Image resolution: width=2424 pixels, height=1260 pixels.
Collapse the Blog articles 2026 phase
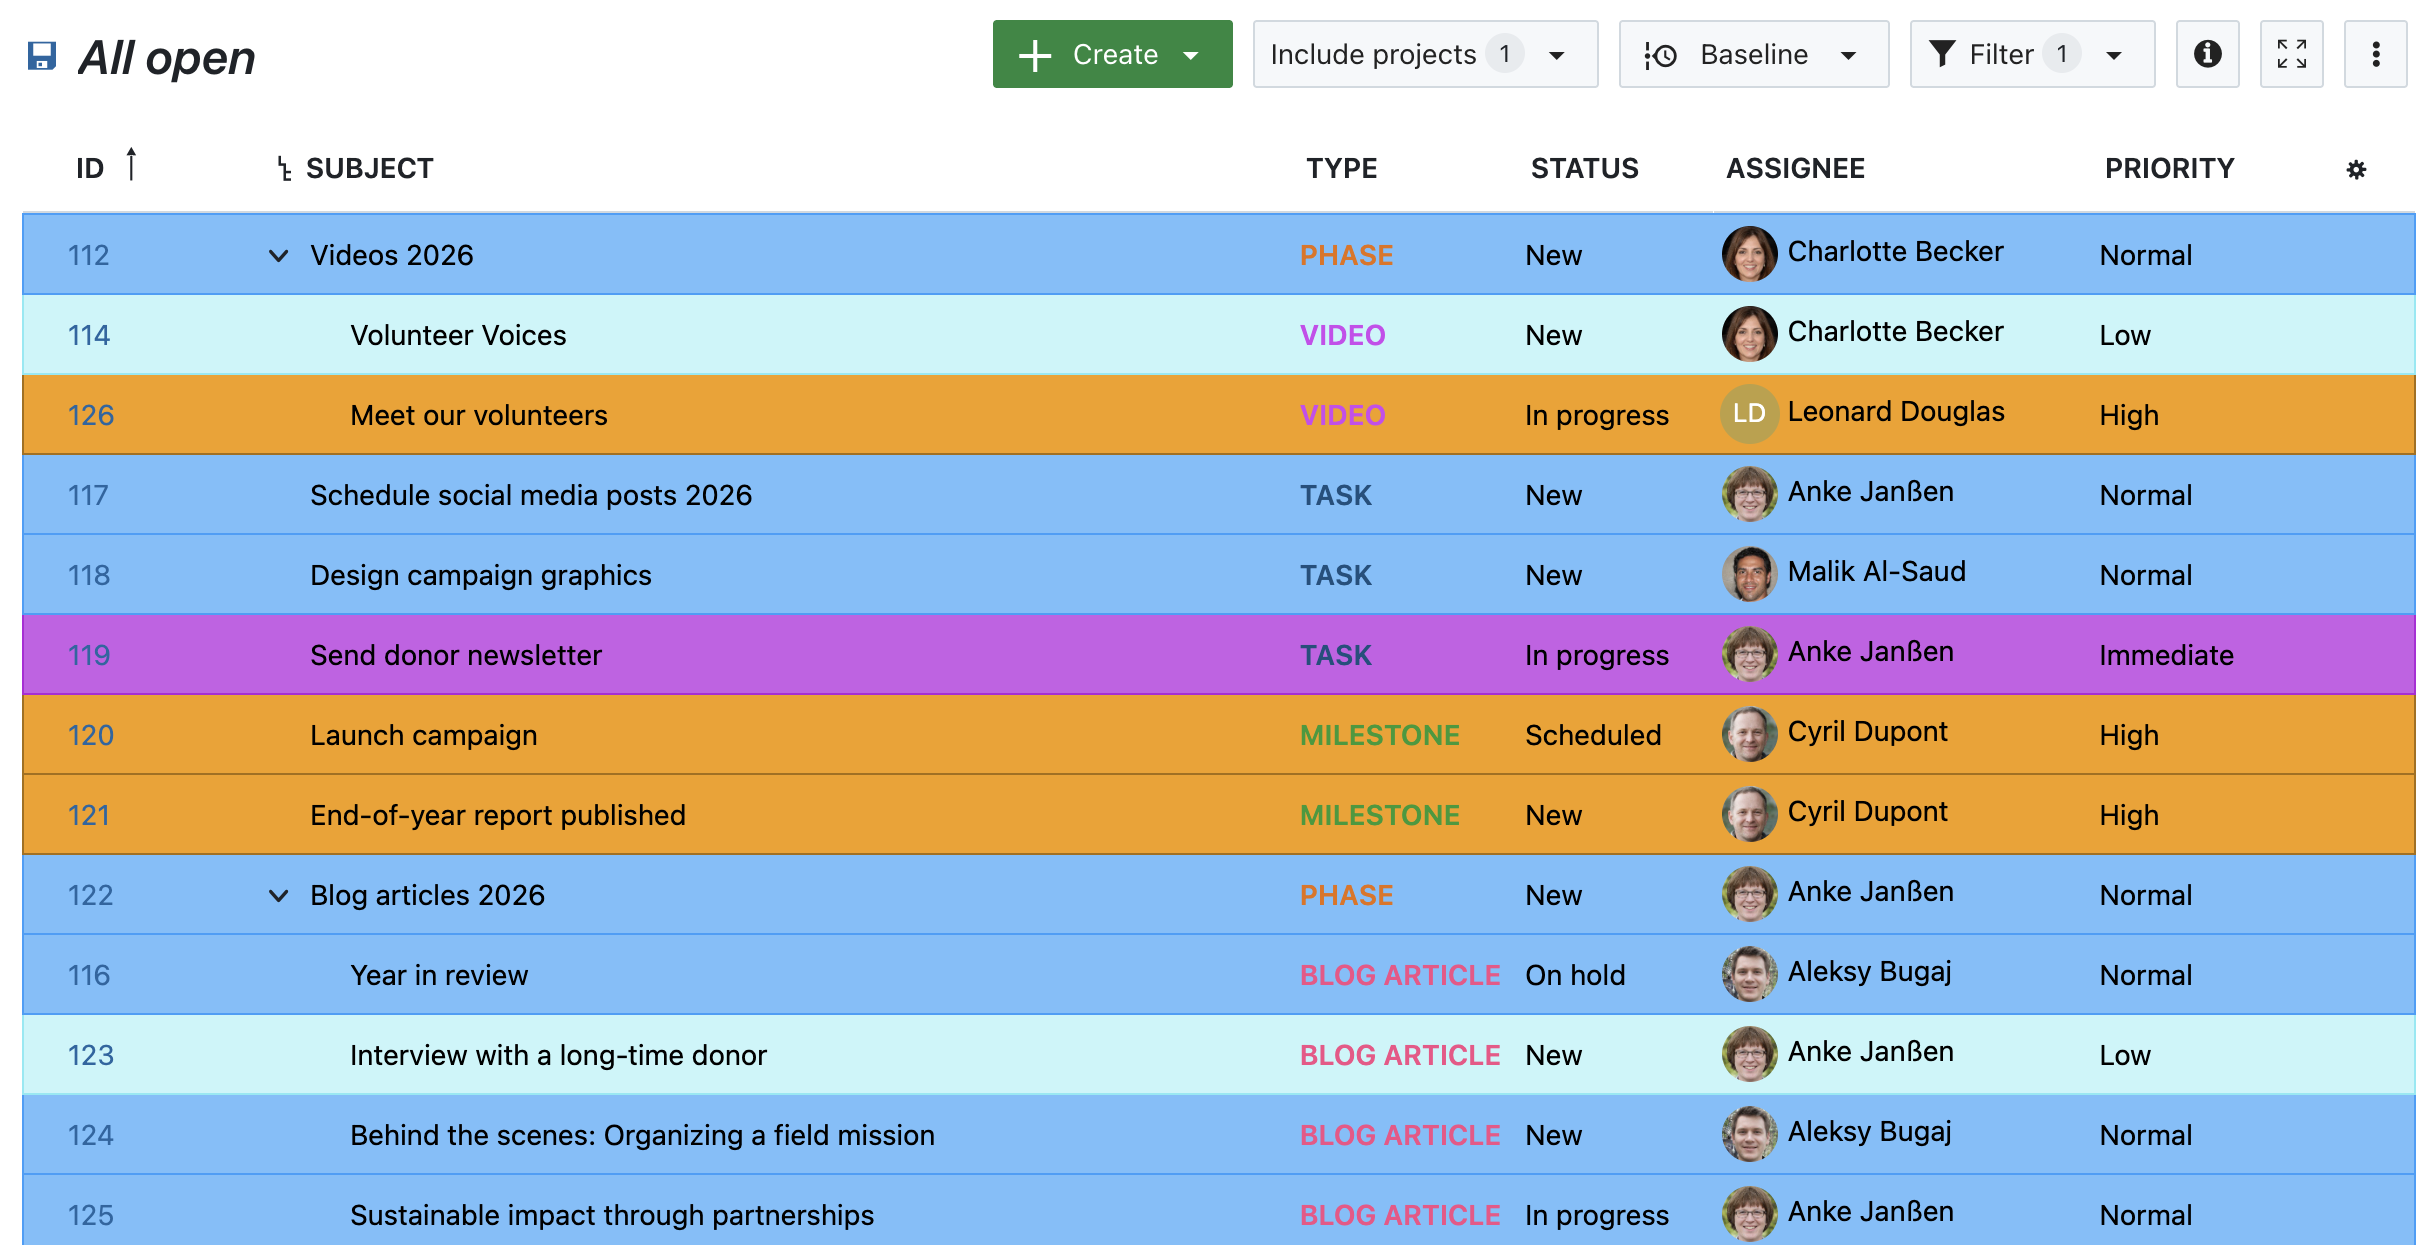click(x=279, y=896)
